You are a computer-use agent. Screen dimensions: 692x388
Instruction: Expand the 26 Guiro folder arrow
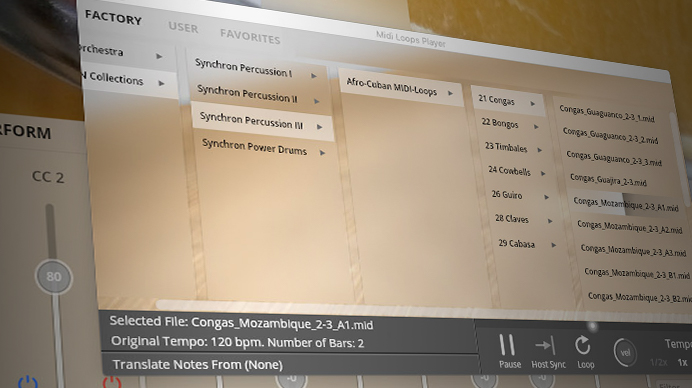tap(547, 197)
